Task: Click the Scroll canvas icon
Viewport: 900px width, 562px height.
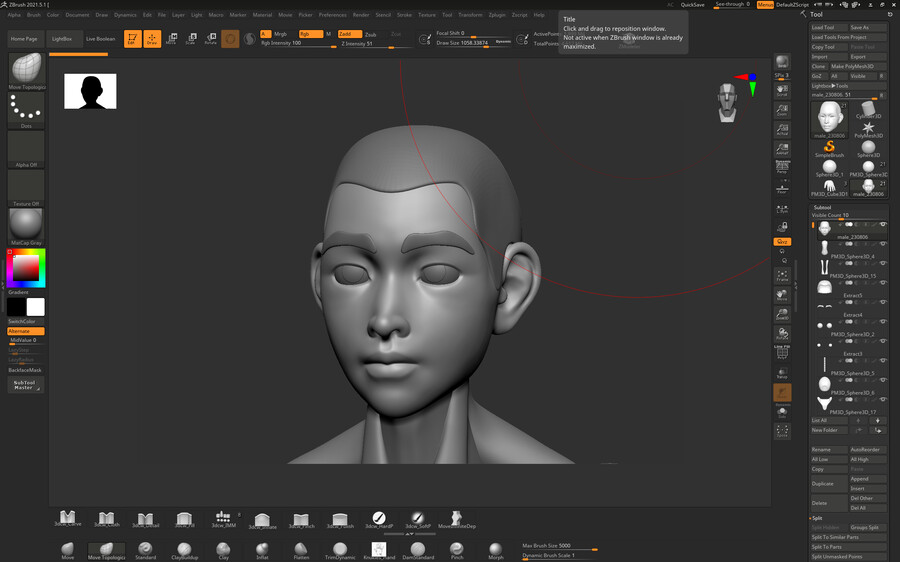Action: coord(782,90)
